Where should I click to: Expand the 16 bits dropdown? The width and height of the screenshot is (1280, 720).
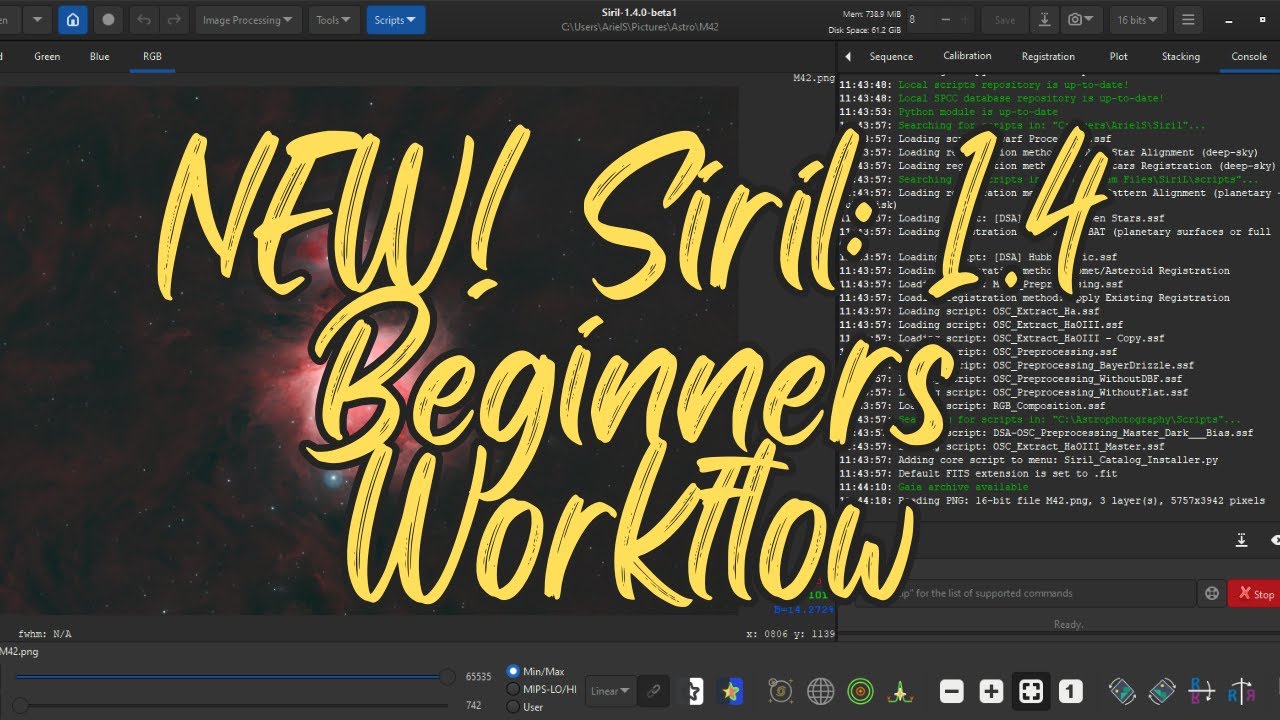click(1139, 20)
